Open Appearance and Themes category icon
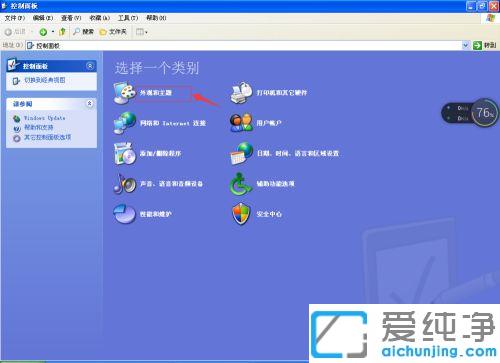 (124, 92)
